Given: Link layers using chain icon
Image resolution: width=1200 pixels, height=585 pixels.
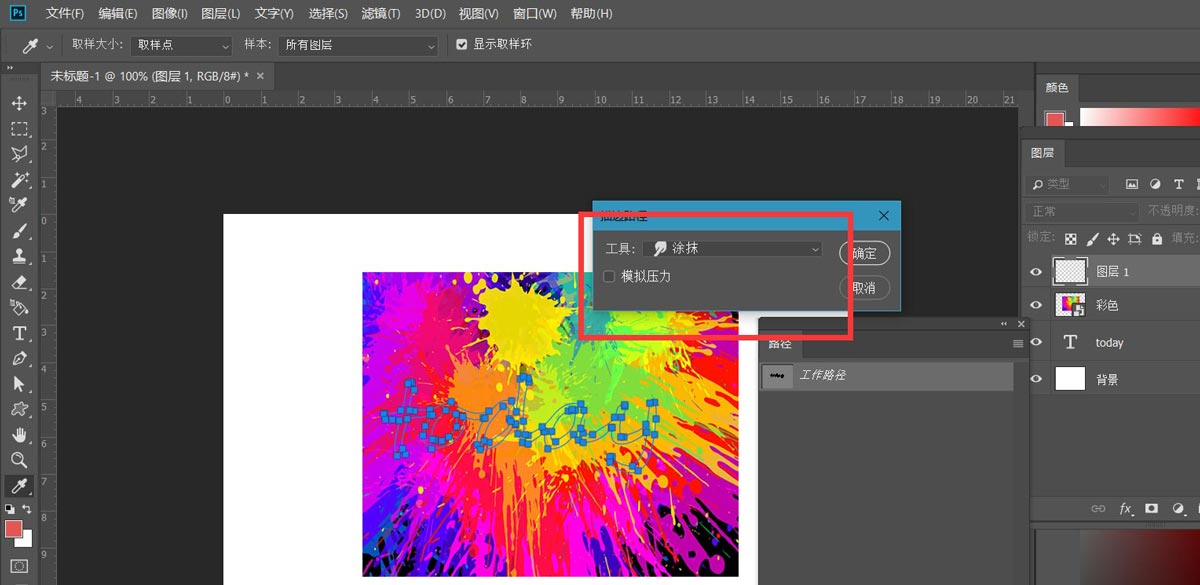Looking at the screenshot, I should pyautogui.click(x=1098, y=509).
